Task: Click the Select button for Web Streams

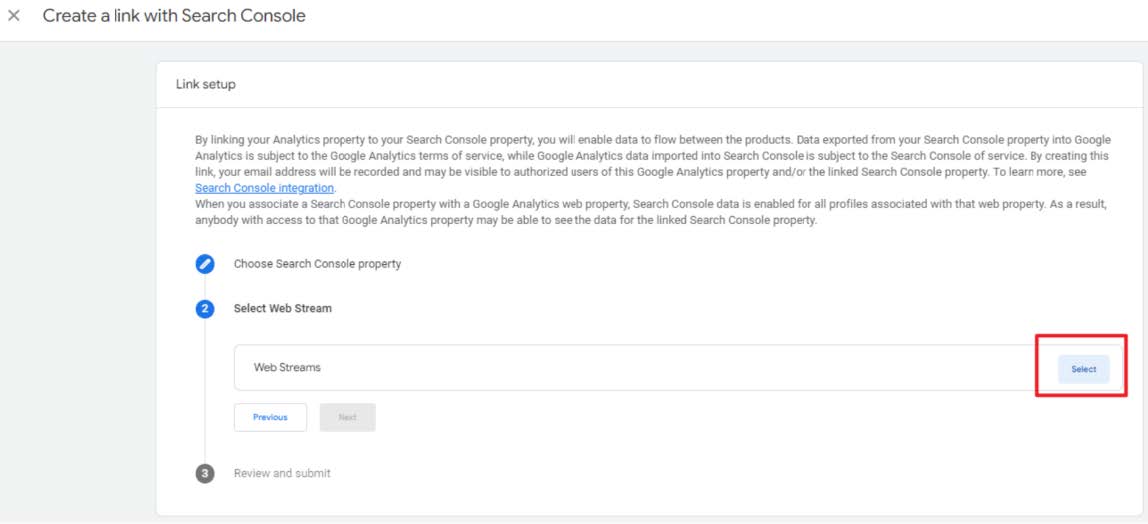Action: 1084,370
